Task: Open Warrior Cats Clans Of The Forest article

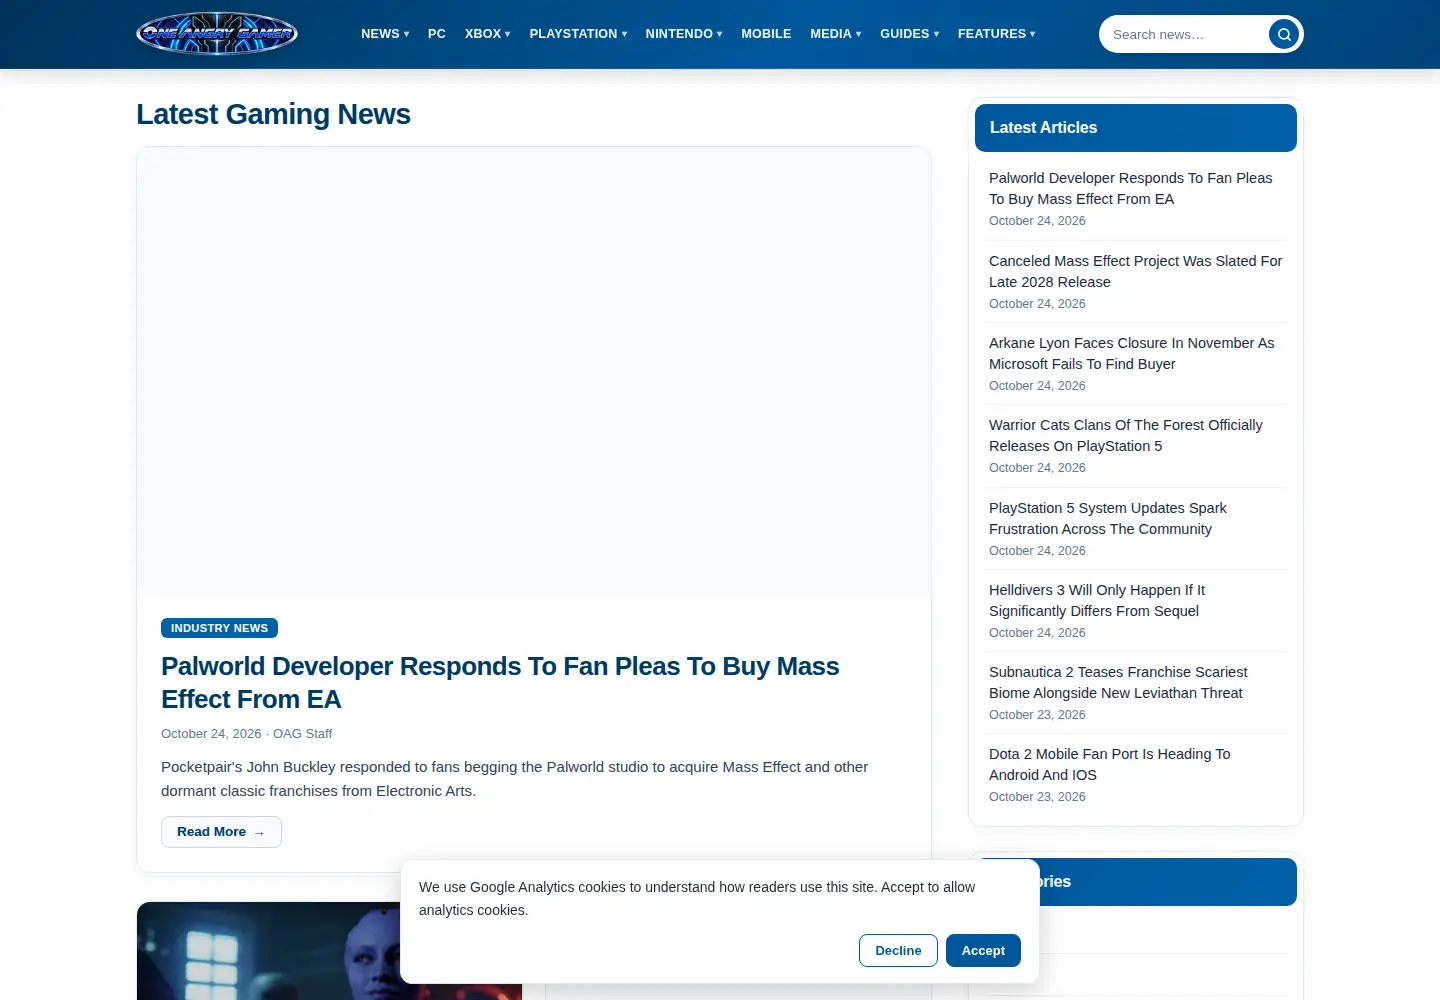Action: click(x=1125, y=435)
